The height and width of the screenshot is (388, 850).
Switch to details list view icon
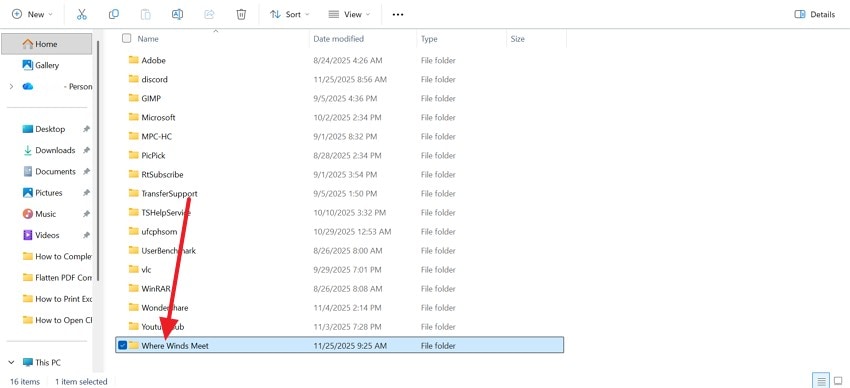(x=822, y=381)
